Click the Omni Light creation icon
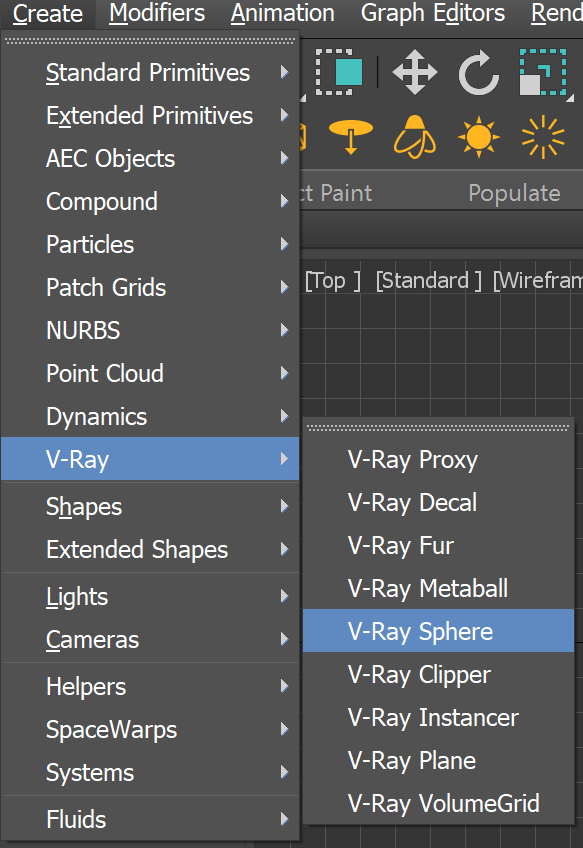The height and width of the screenshot is (848, 583). (543, 137)
